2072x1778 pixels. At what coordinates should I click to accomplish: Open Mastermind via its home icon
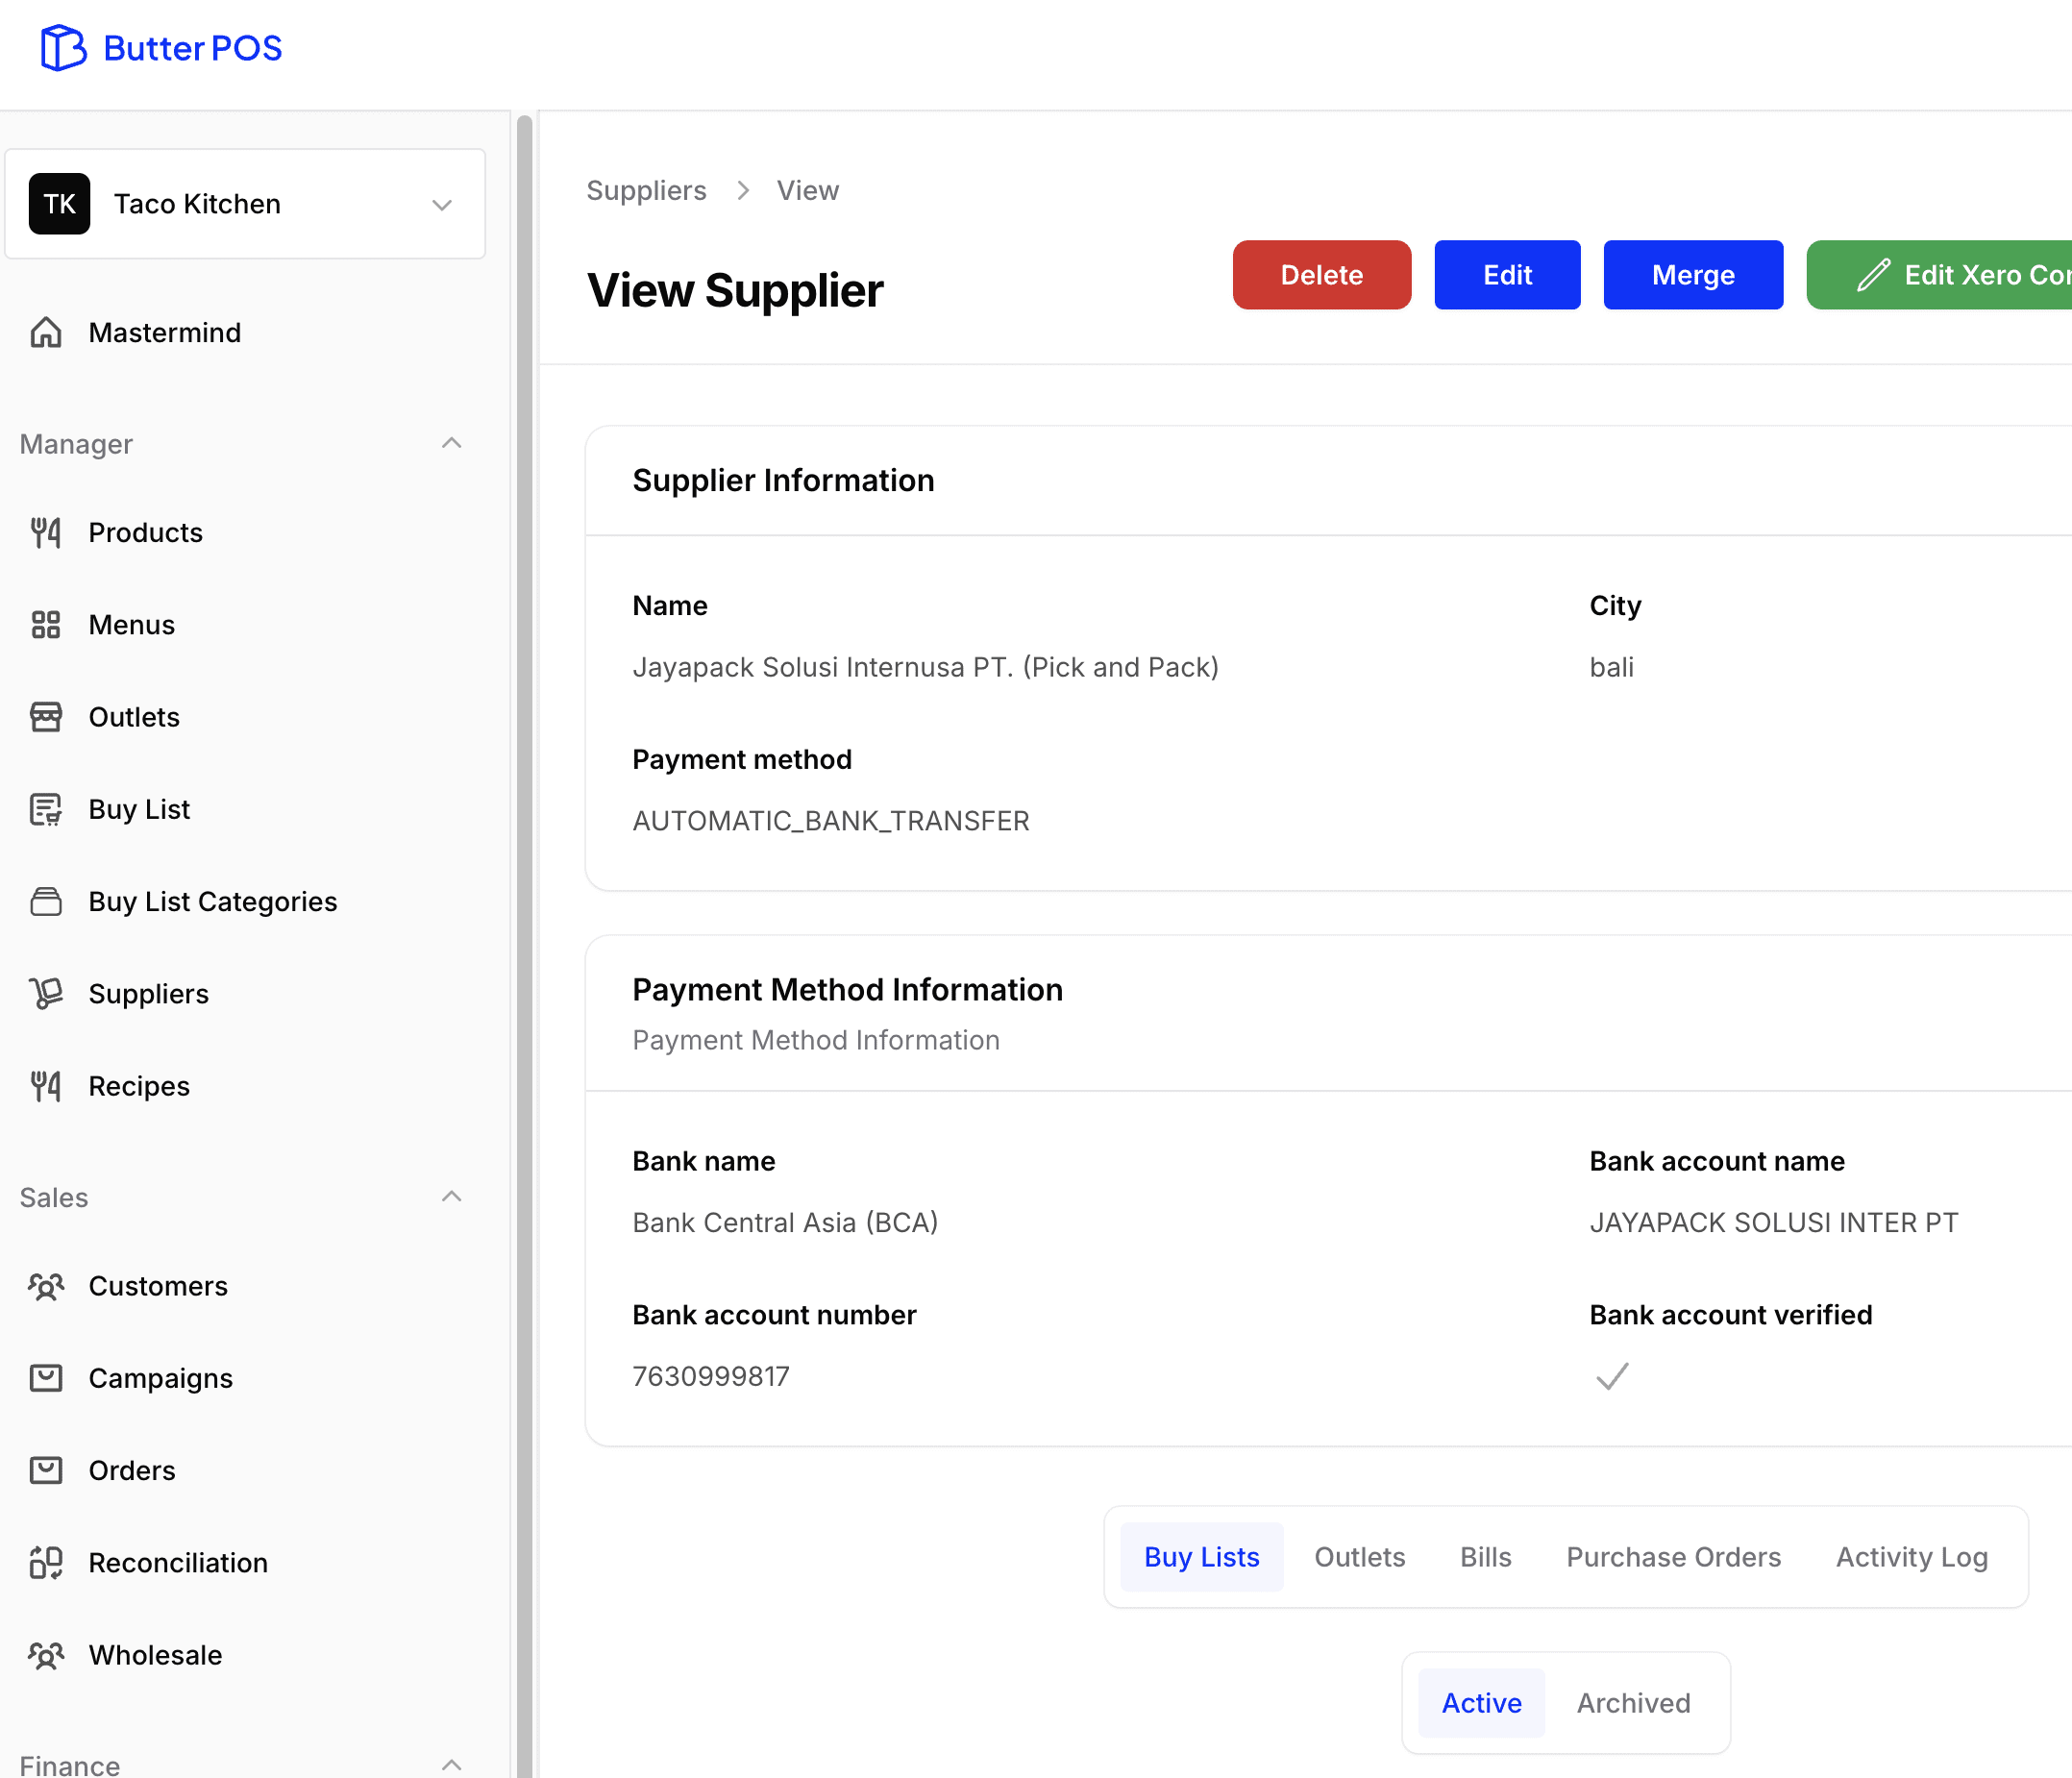coord(46,332)
